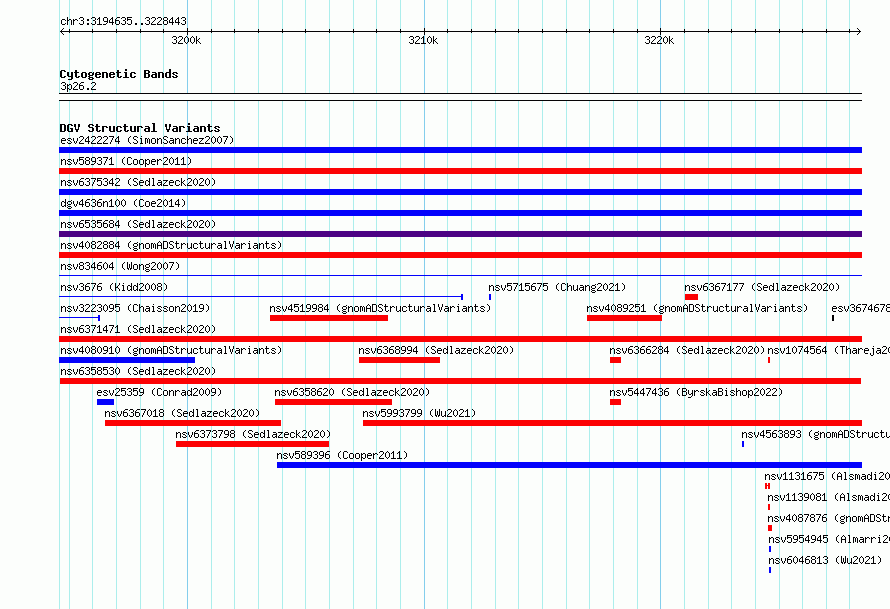Click the nsv834604 (Wong2007) label

120,266
